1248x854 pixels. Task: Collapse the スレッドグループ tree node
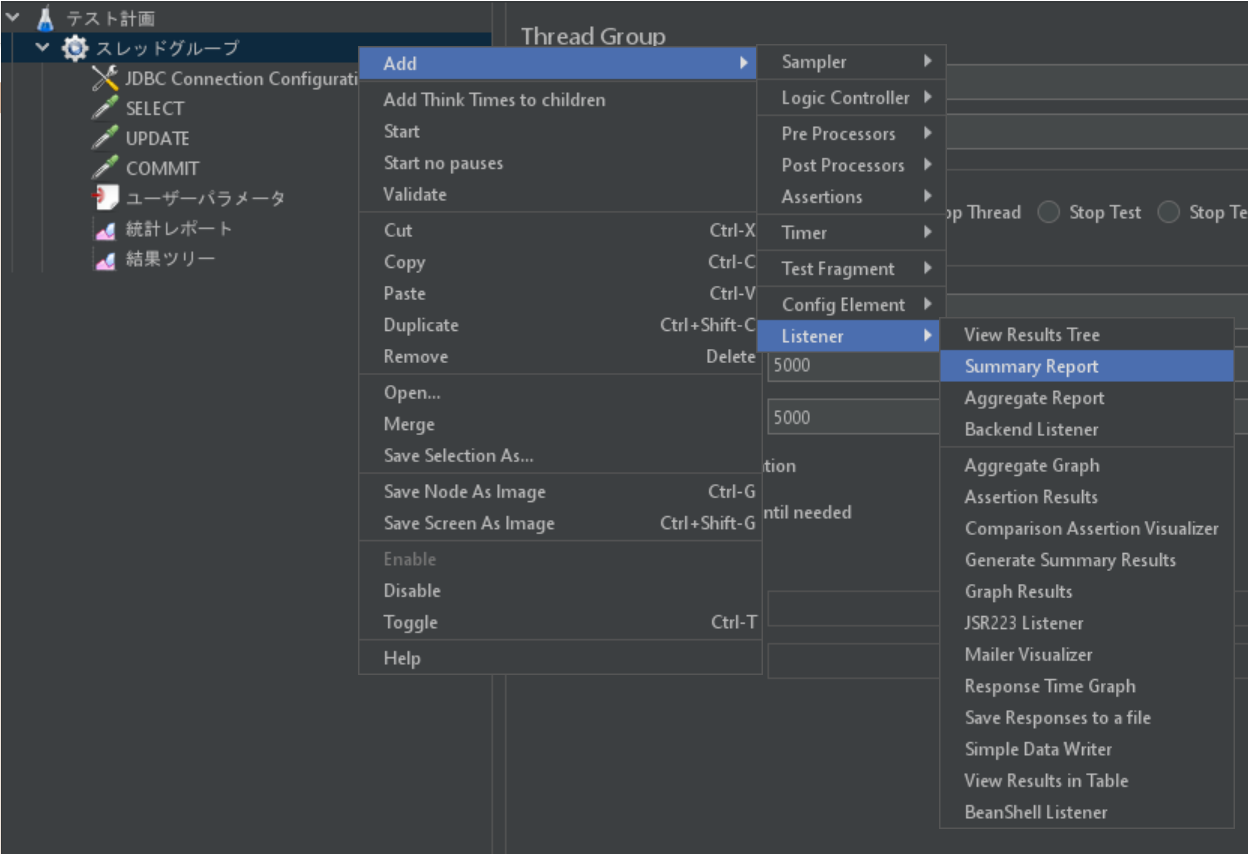click(42, 47)
